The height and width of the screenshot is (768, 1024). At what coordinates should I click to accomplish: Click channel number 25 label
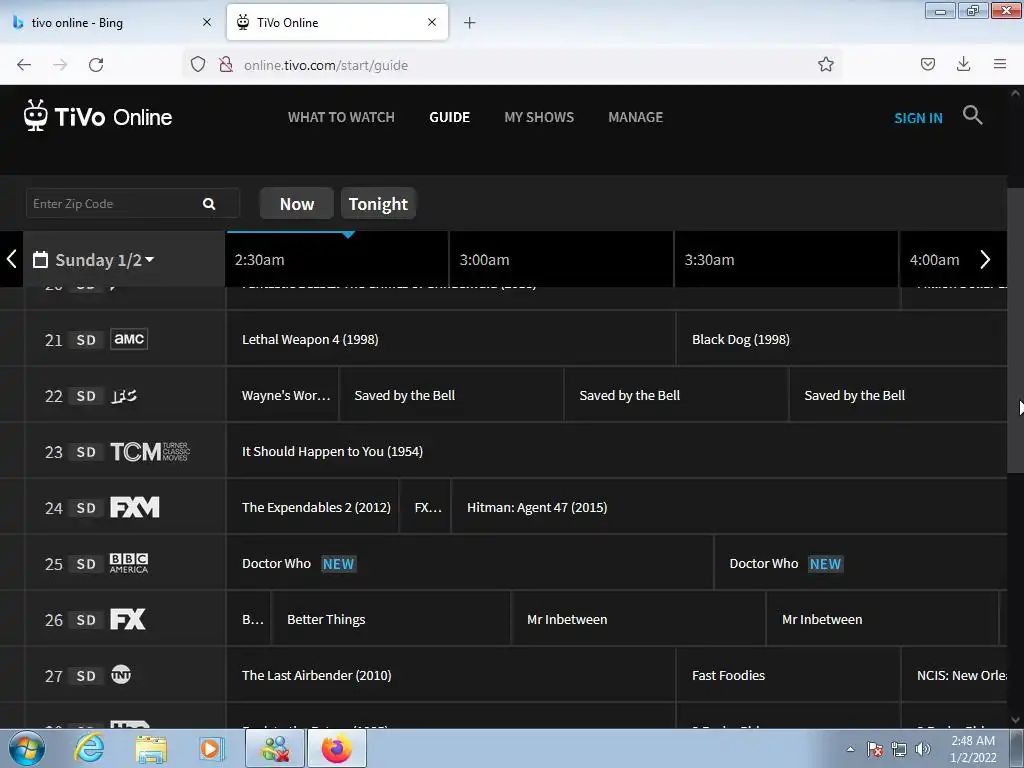coord(54,564)
